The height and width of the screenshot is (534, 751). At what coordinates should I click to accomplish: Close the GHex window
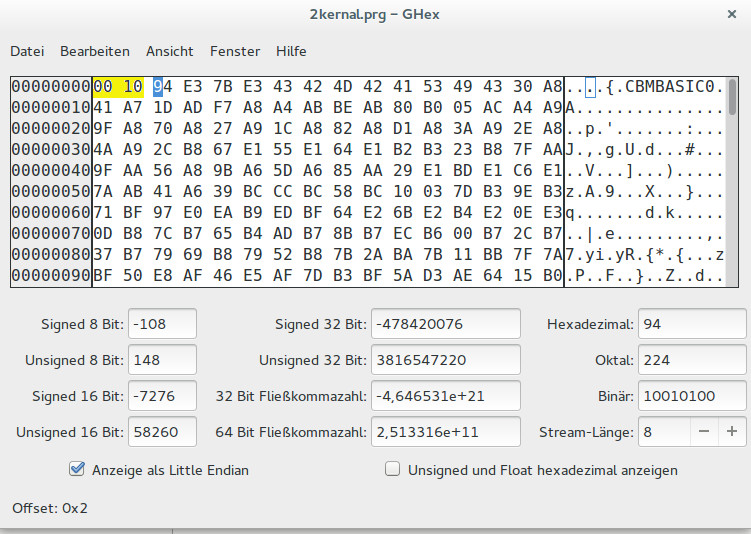(728, 15)
